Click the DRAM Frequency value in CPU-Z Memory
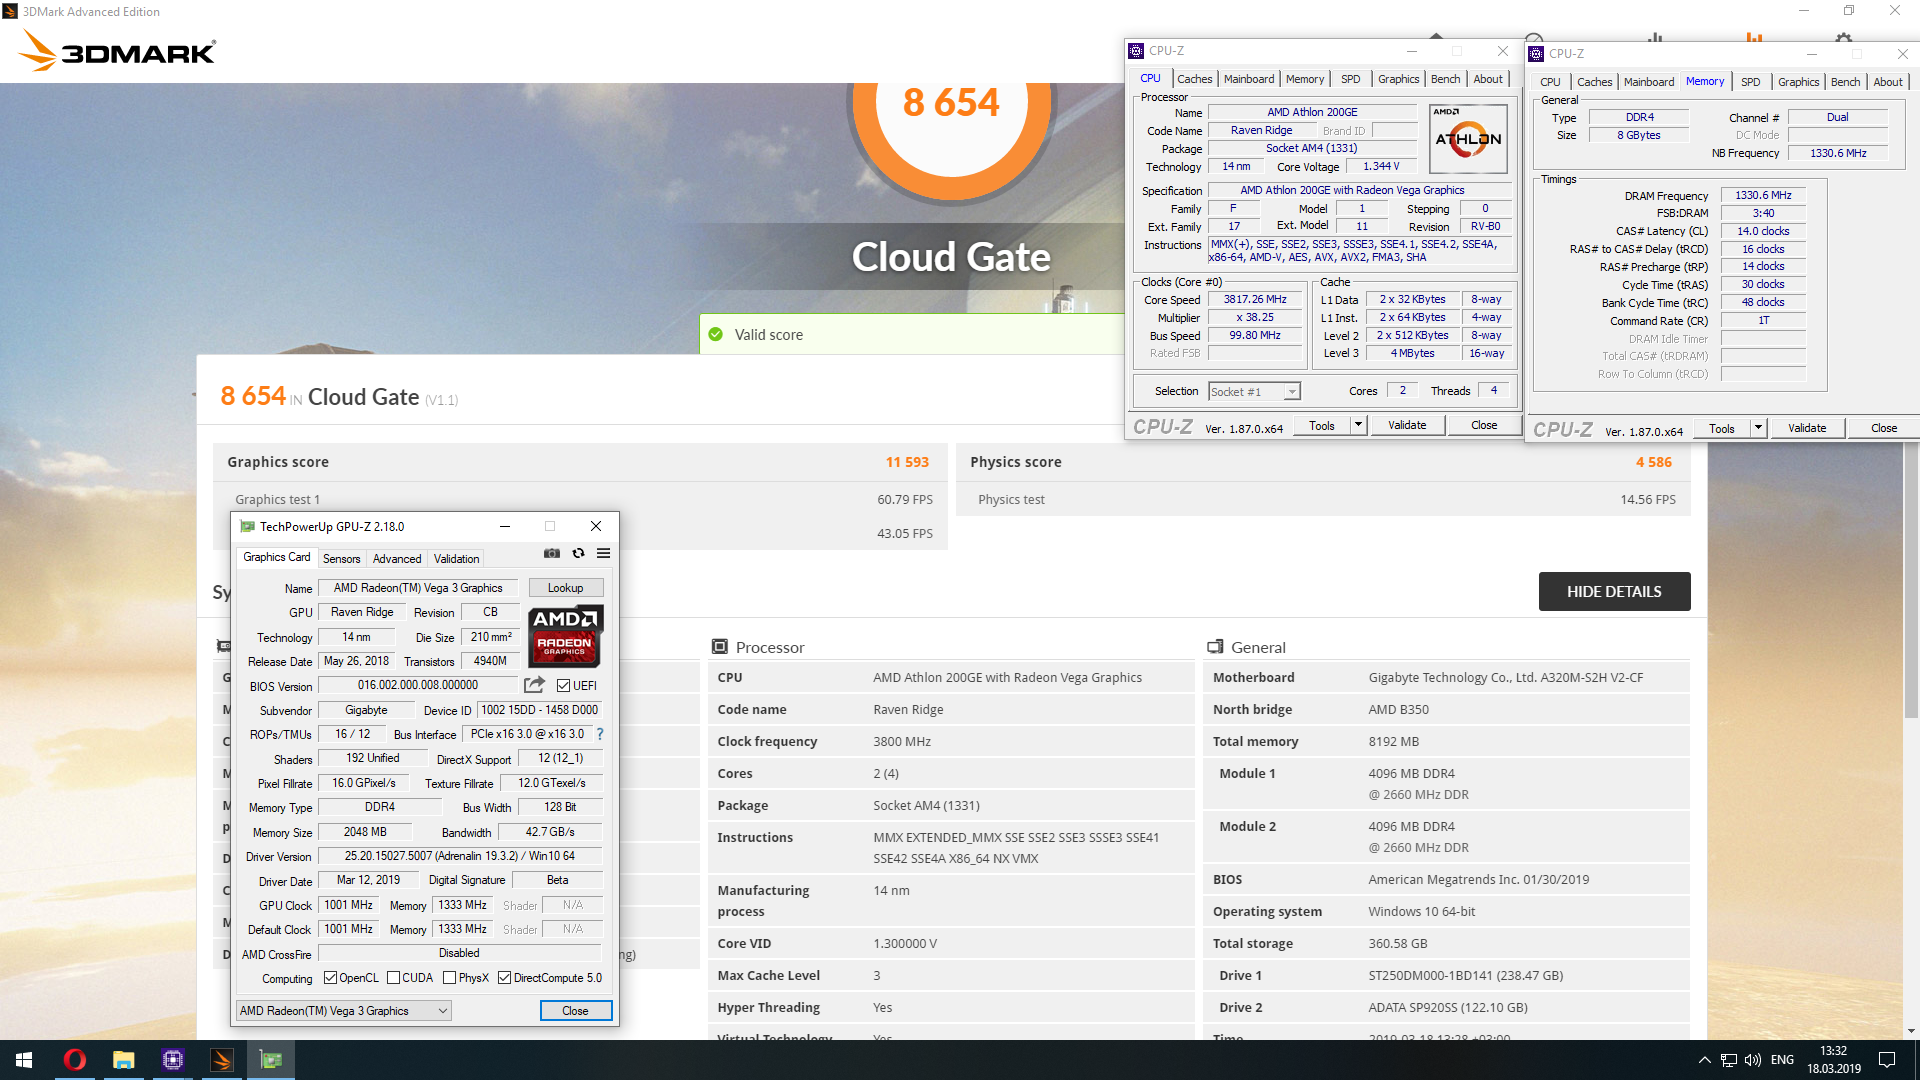The width and height of the screenshot is (1920, 1080). [1763, 195]
